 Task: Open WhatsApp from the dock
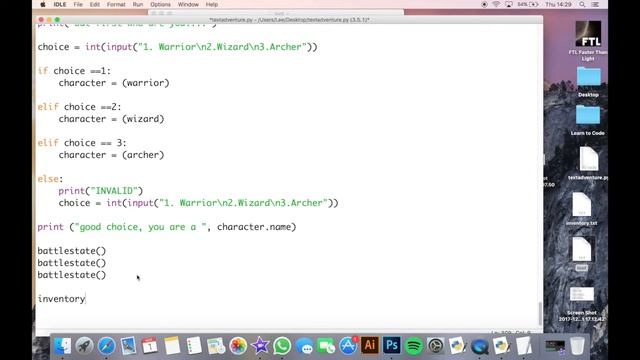click(282, 346)
